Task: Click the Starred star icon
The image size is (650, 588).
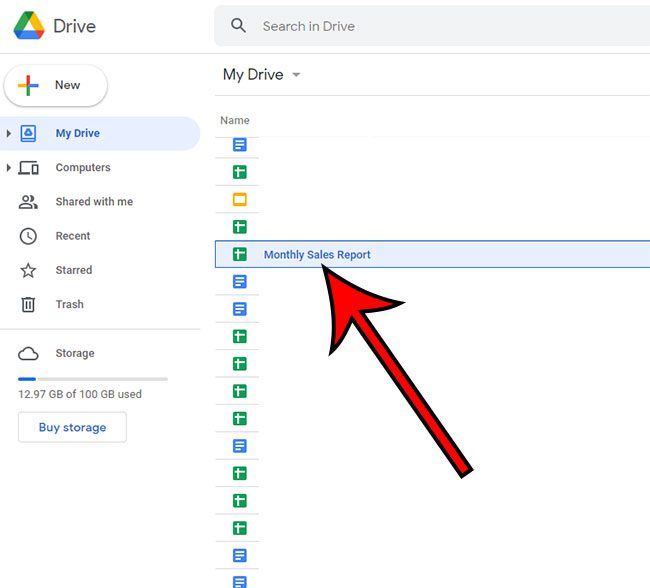Action: pyautogui.click(x=29, y=270)
